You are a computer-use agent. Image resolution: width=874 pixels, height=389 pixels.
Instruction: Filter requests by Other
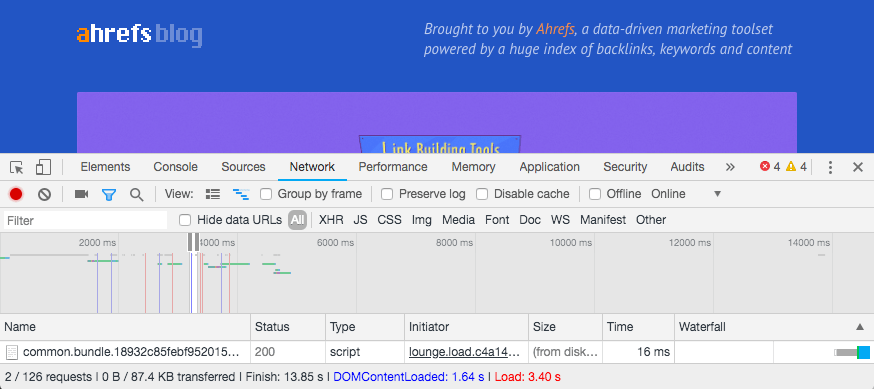point(651,220)
